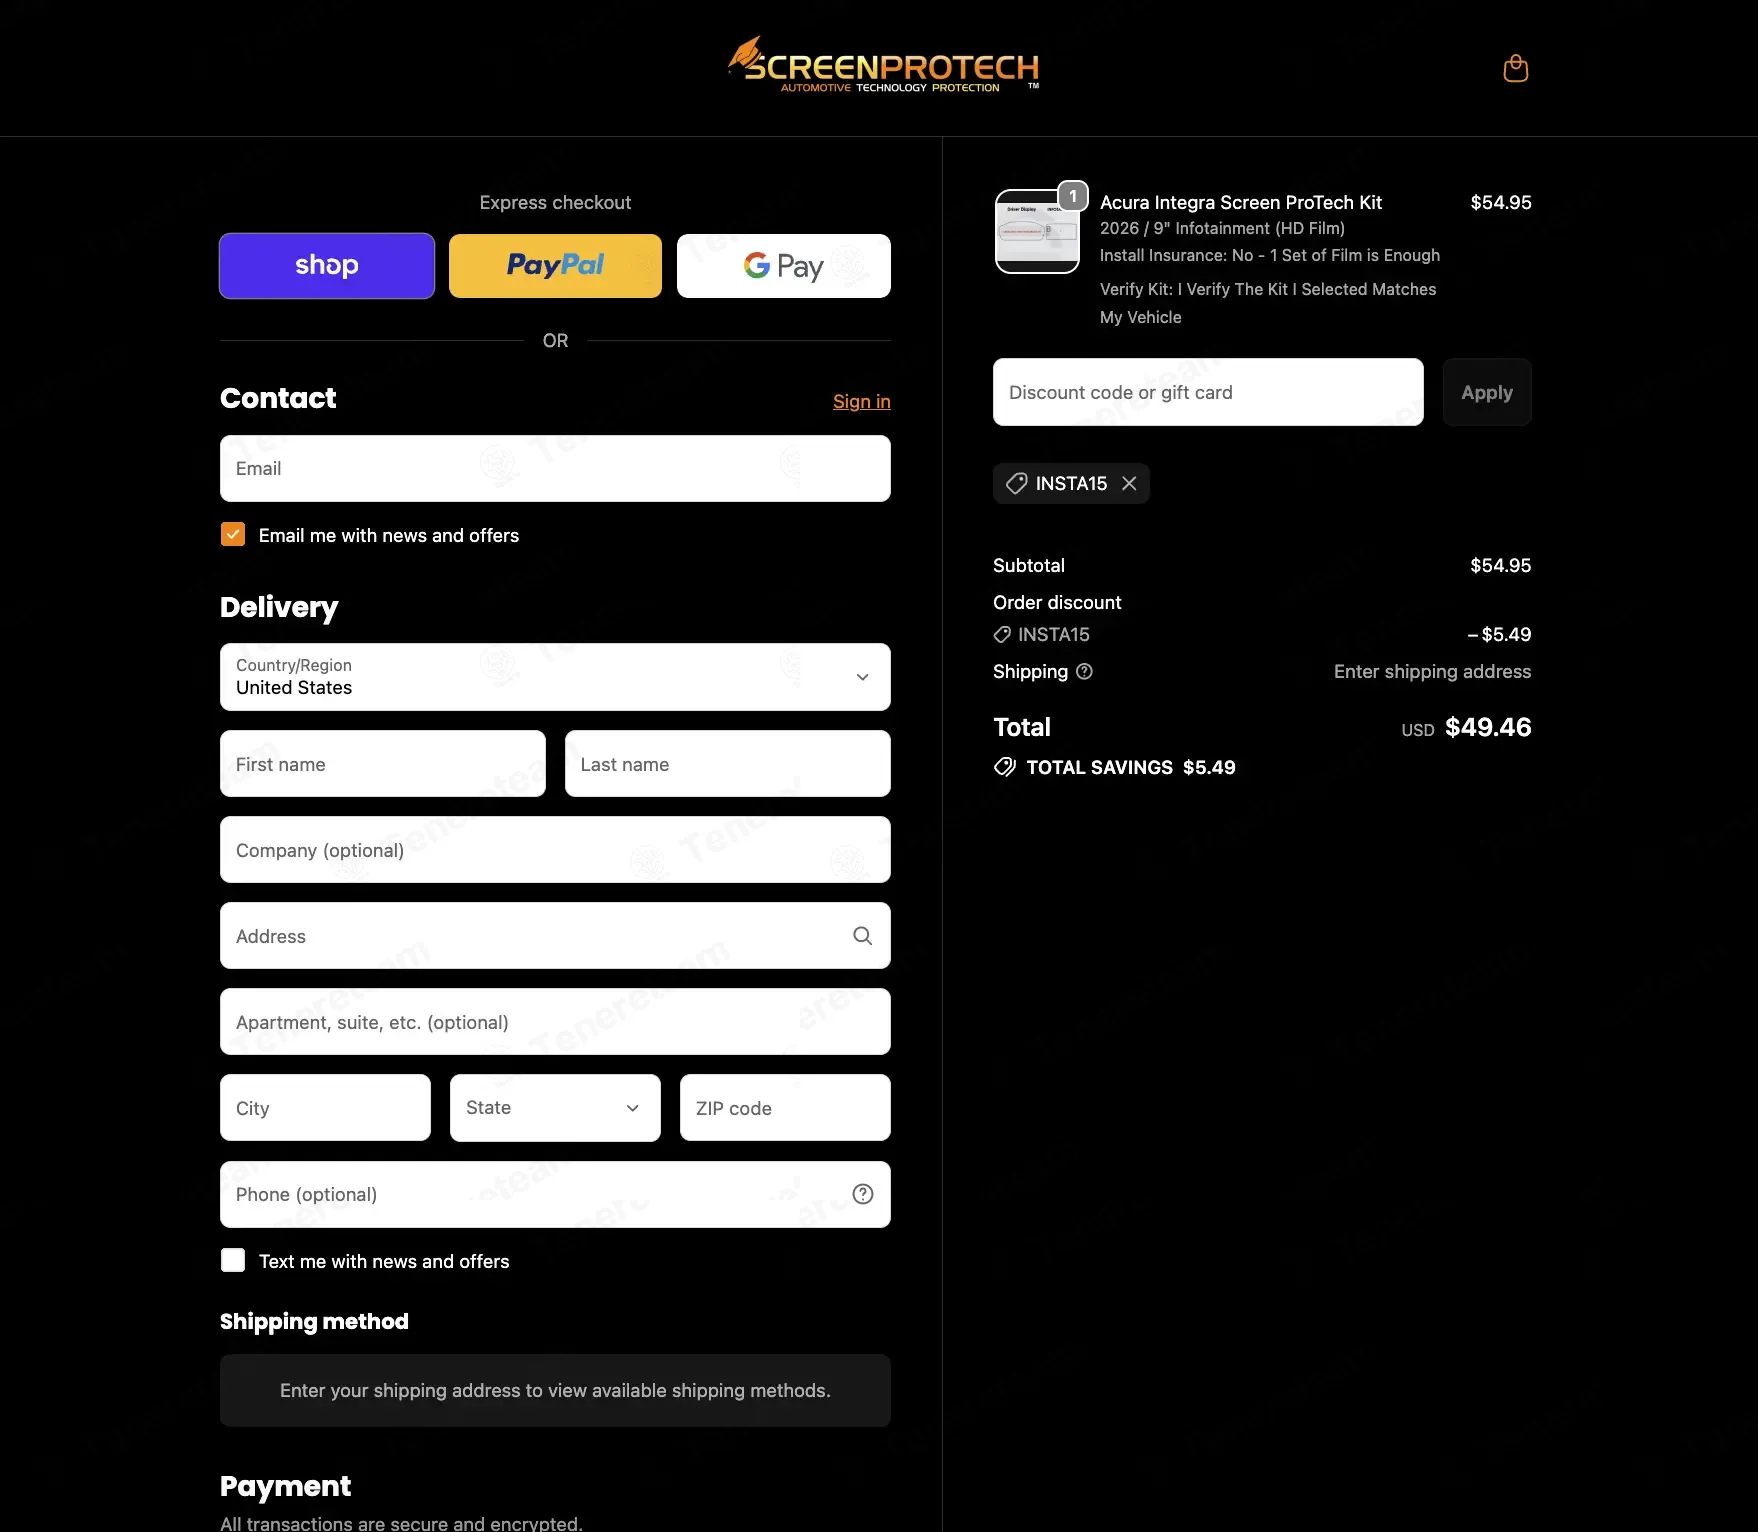Viewport: 1758px width, 1532px height.
Task: Click the Enter shipping address text
Action: click(x=1432, y=672)
